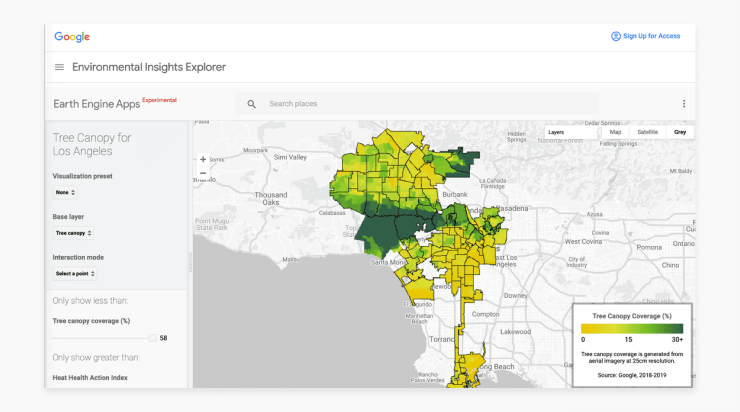740x412 pixels.
Task: Zoom in the map with plus button
Action: (x=203, y=160)
